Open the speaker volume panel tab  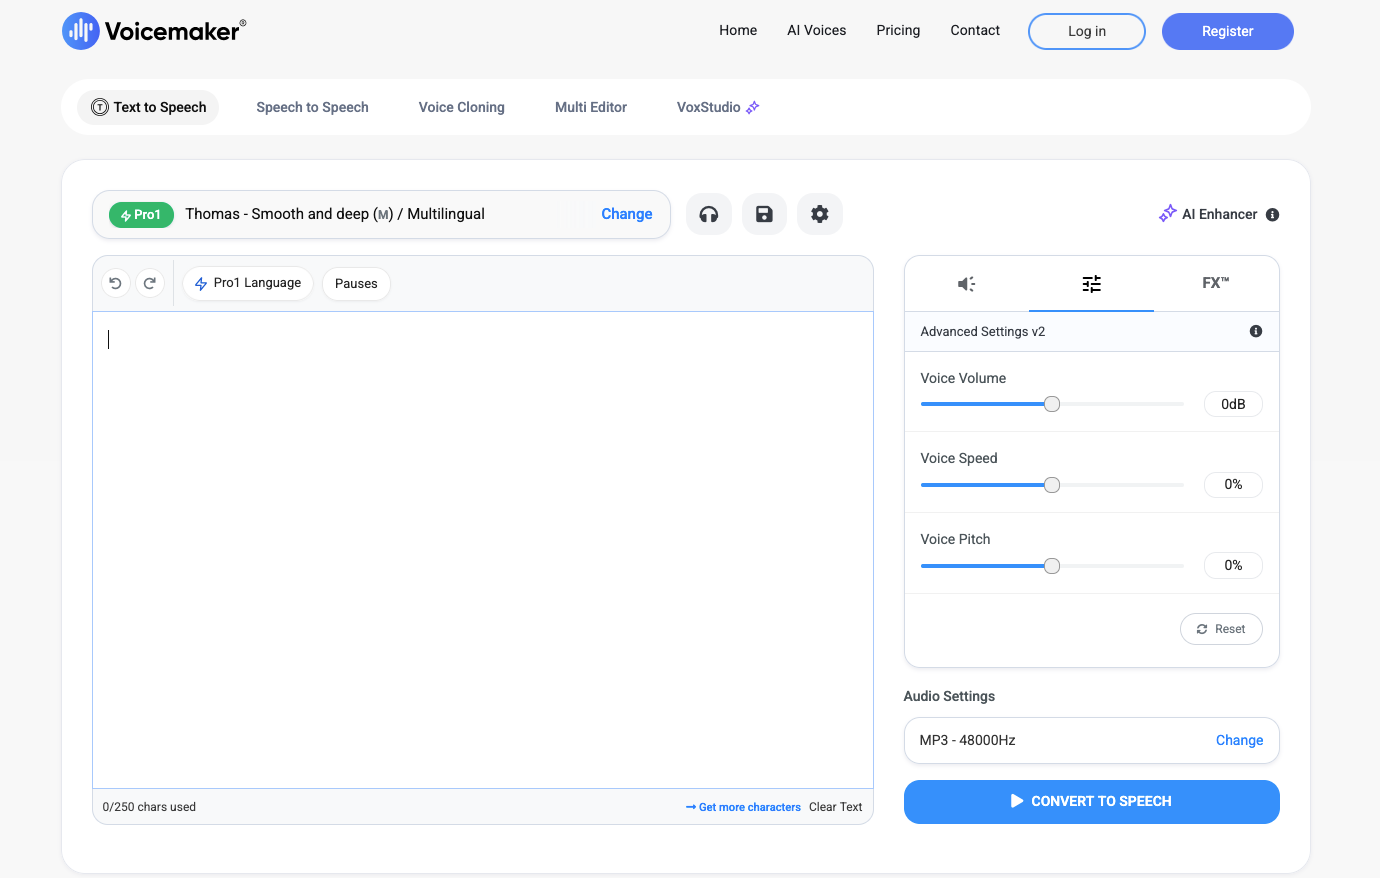tap(966, 284)
